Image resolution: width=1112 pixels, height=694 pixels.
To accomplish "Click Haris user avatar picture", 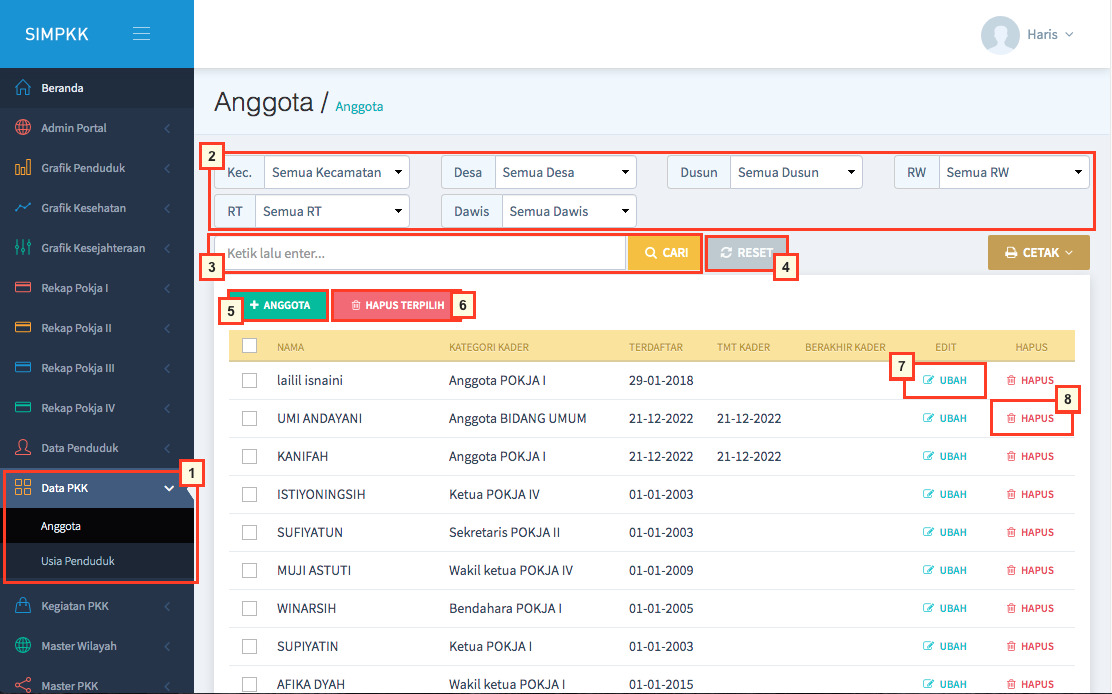I will pos(1000,34).
